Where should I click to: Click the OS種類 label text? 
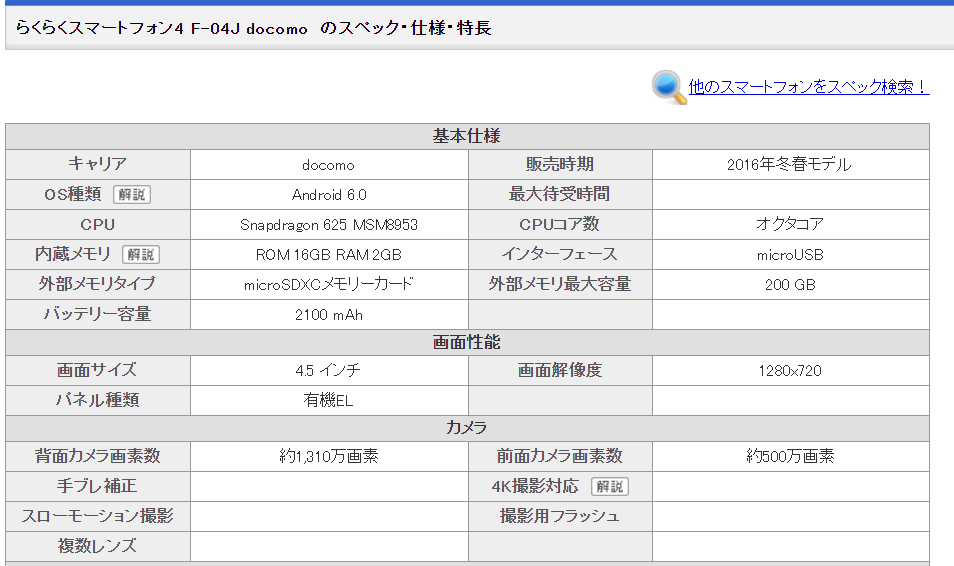[72, 194]
